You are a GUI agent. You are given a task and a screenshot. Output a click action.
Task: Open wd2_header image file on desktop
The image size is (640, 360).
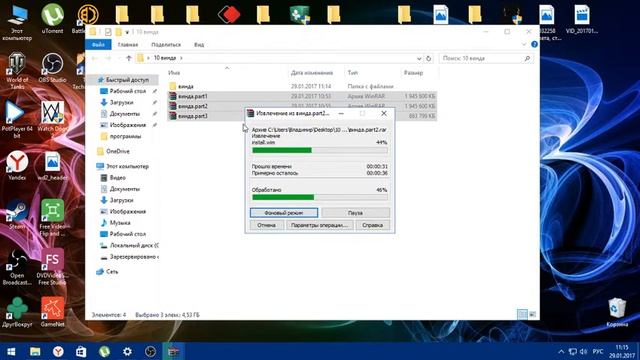pyautogui.click(x=52, y=166)
